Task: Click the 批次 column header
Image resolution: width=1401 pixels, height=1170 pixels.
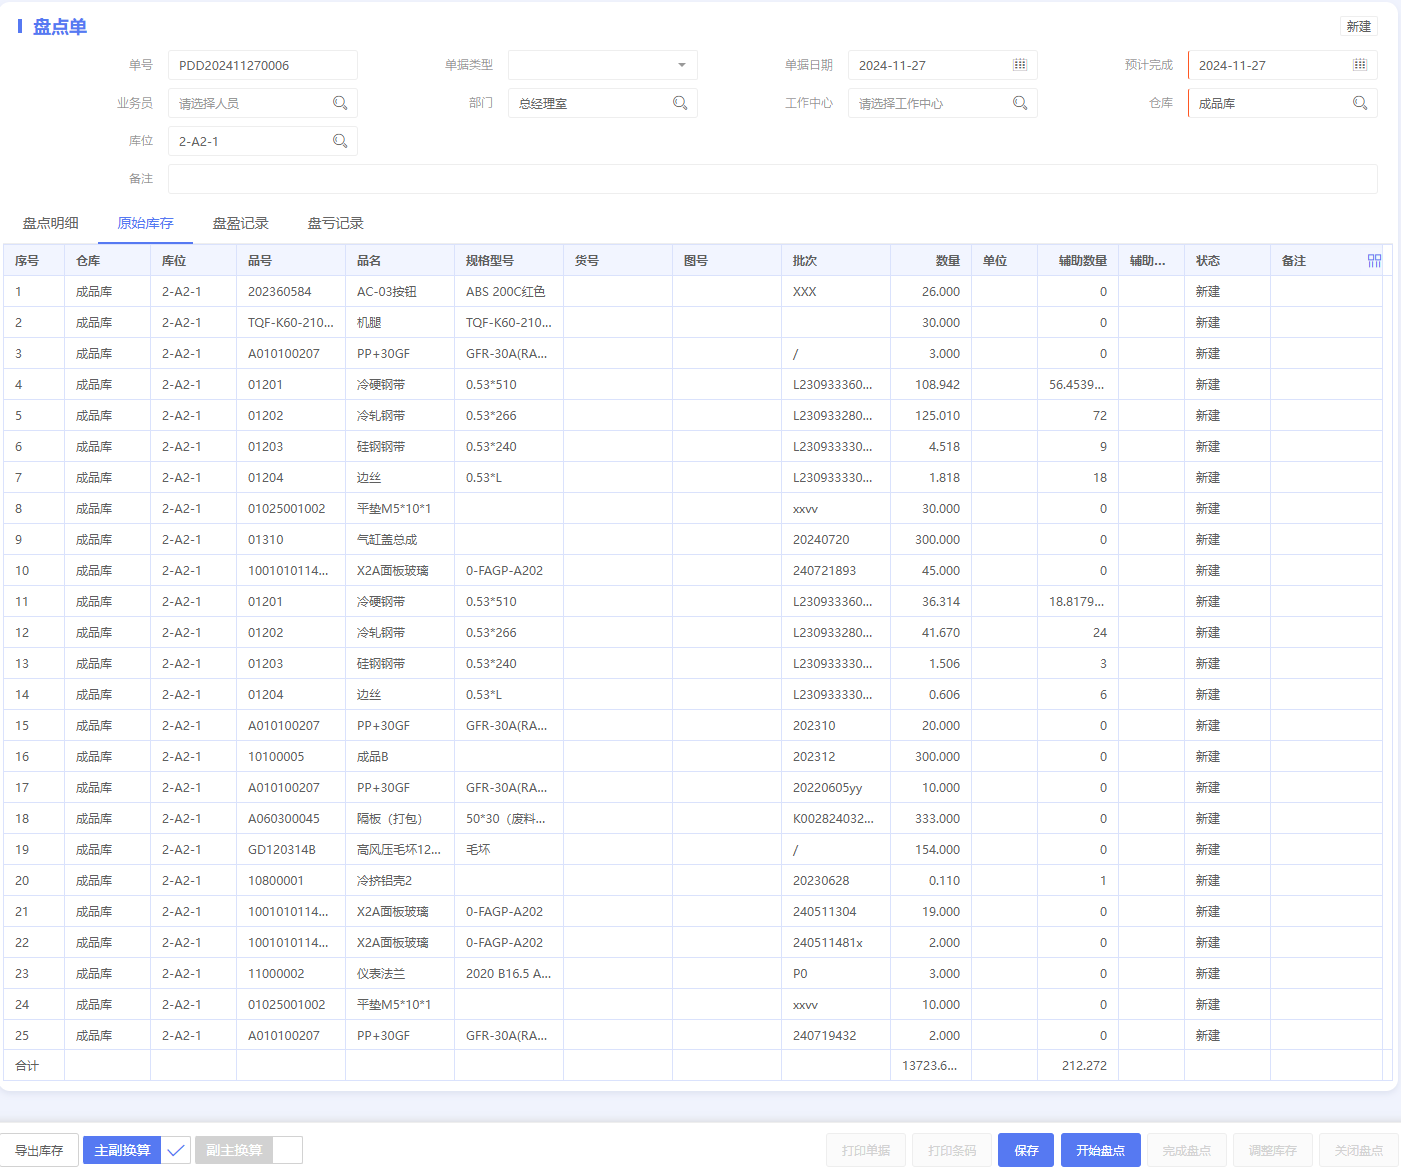Action: tap(836, 260)
